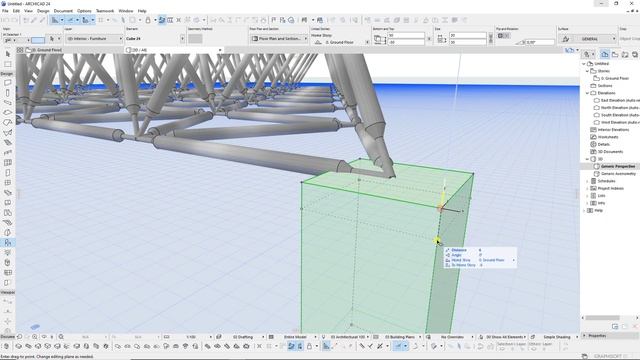Open the Cube 24 element dropdown arrow

182,39
